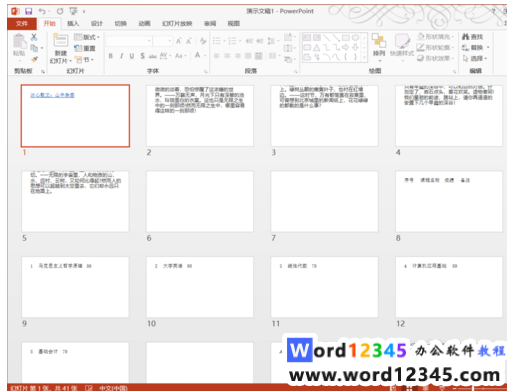Select blank slide 6 thumbnail
The image size is (510, 391).
pos(200,201)
